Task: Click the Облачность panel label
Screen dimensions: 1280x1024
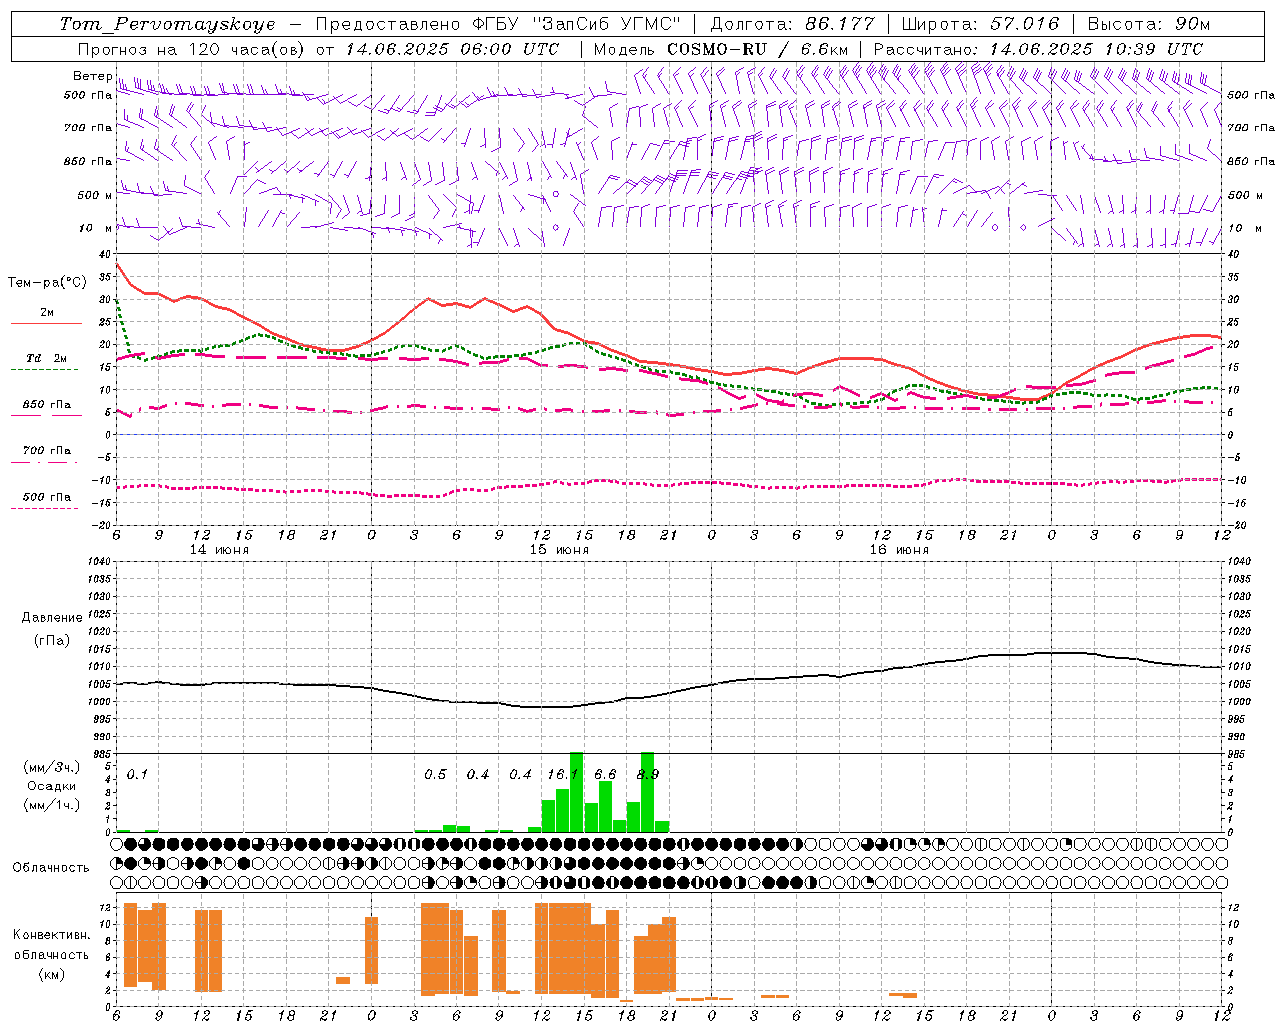Action: (51, 868)
